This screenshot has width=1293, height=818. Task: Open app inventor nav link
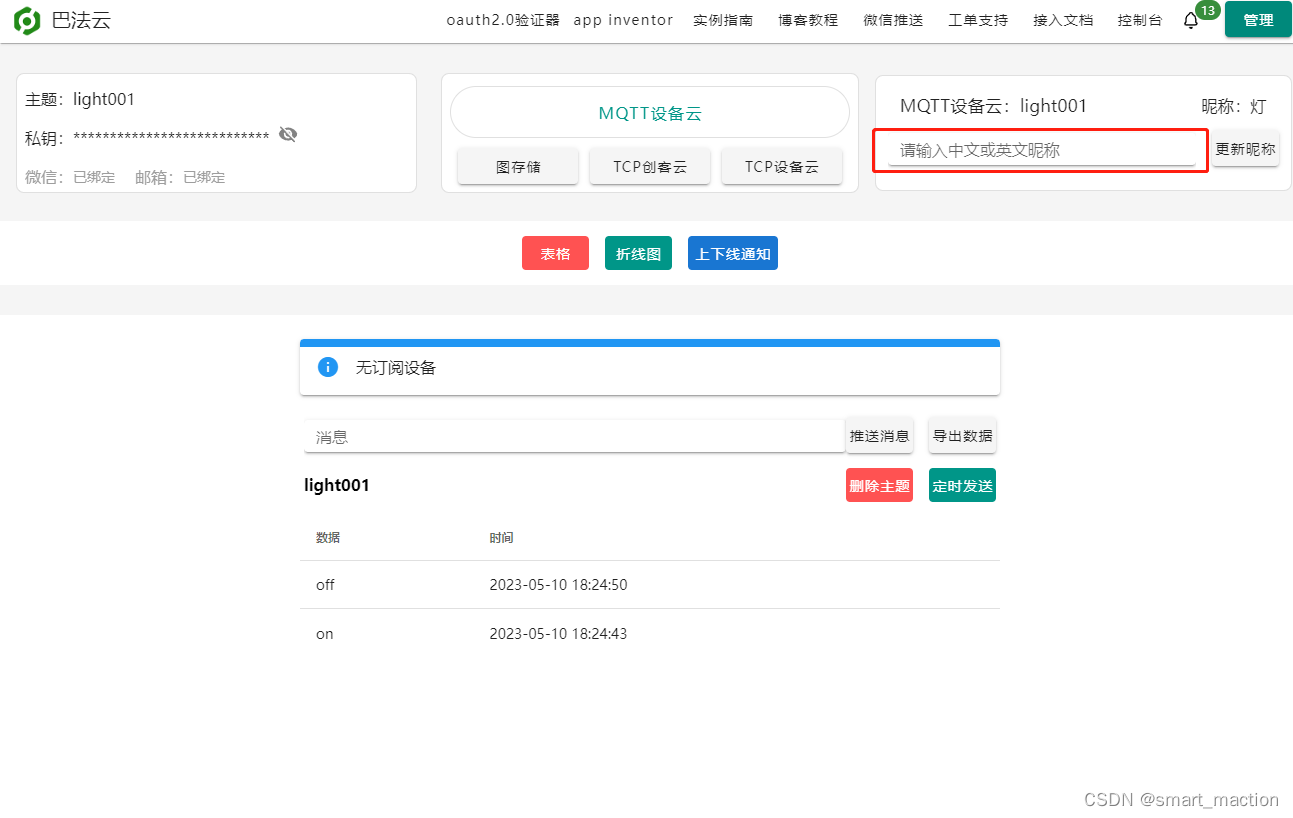tap(623, 20)
